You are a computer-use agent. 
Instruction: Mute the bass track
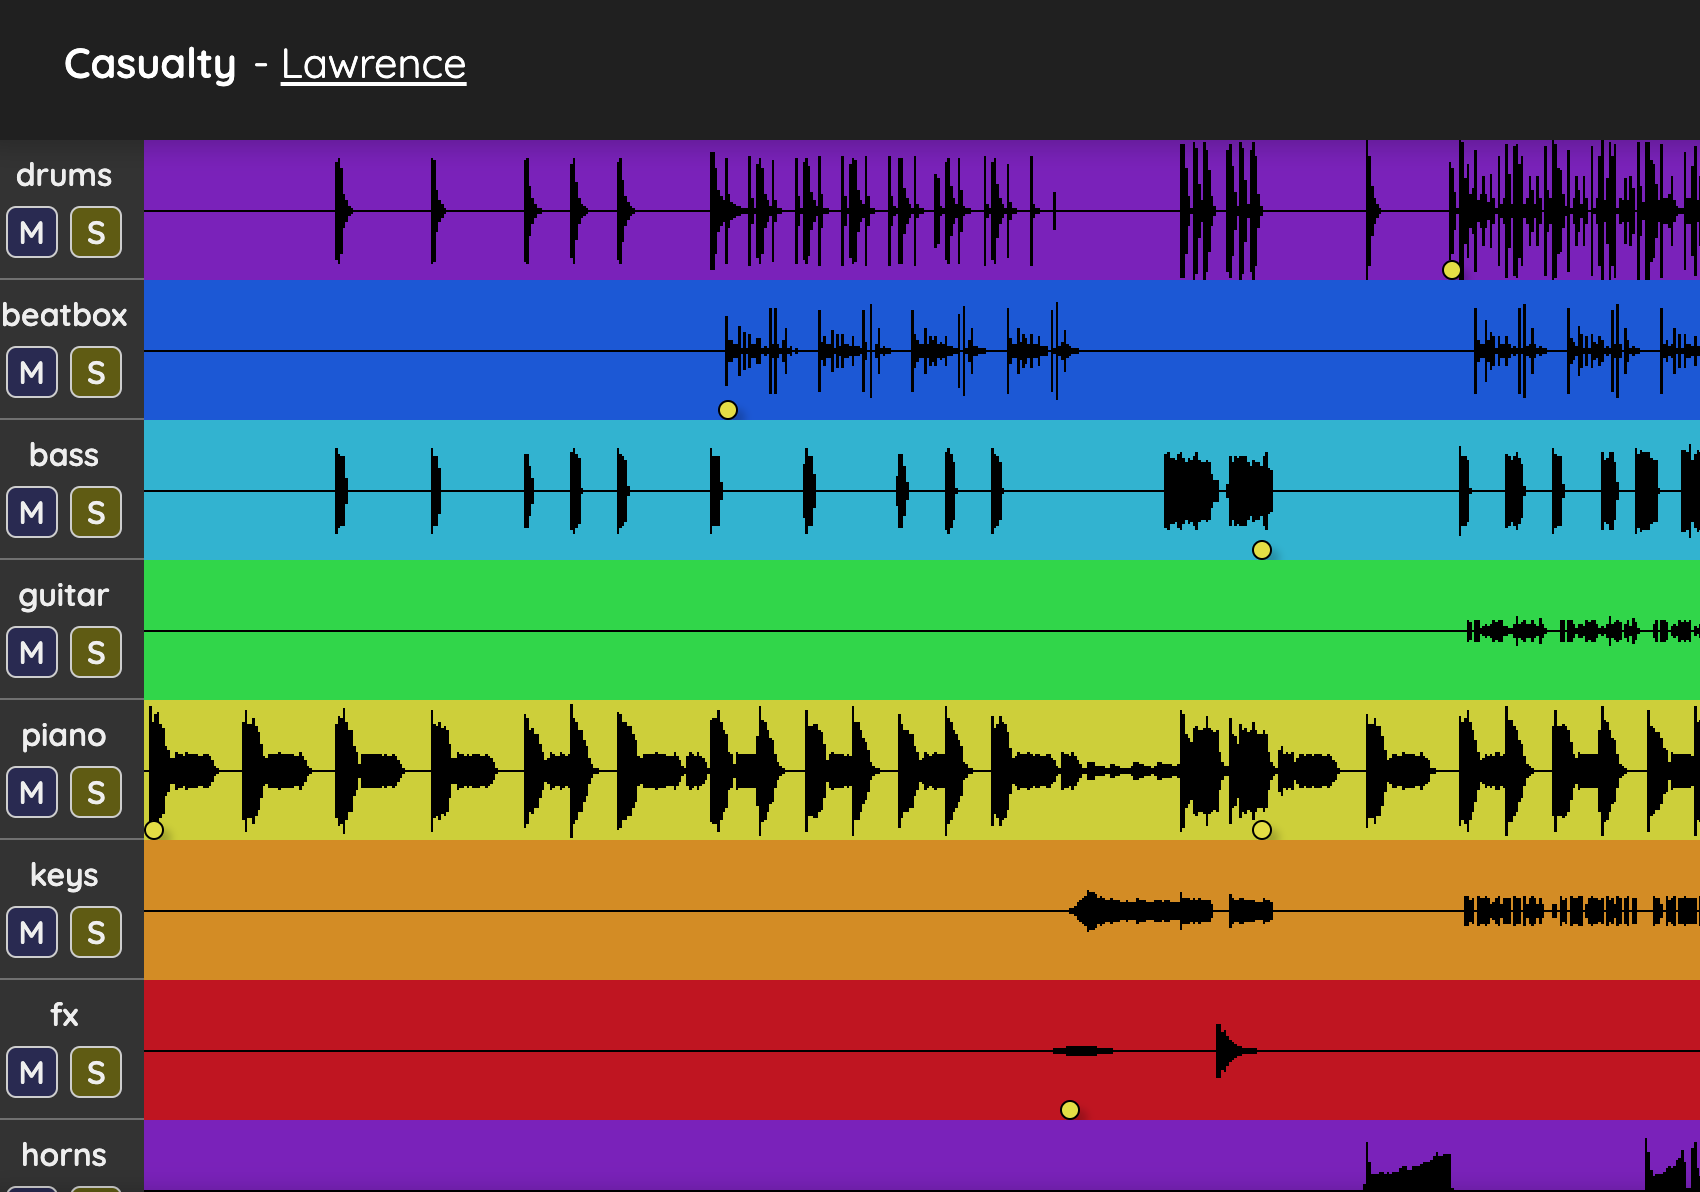(x=32, y=512)
